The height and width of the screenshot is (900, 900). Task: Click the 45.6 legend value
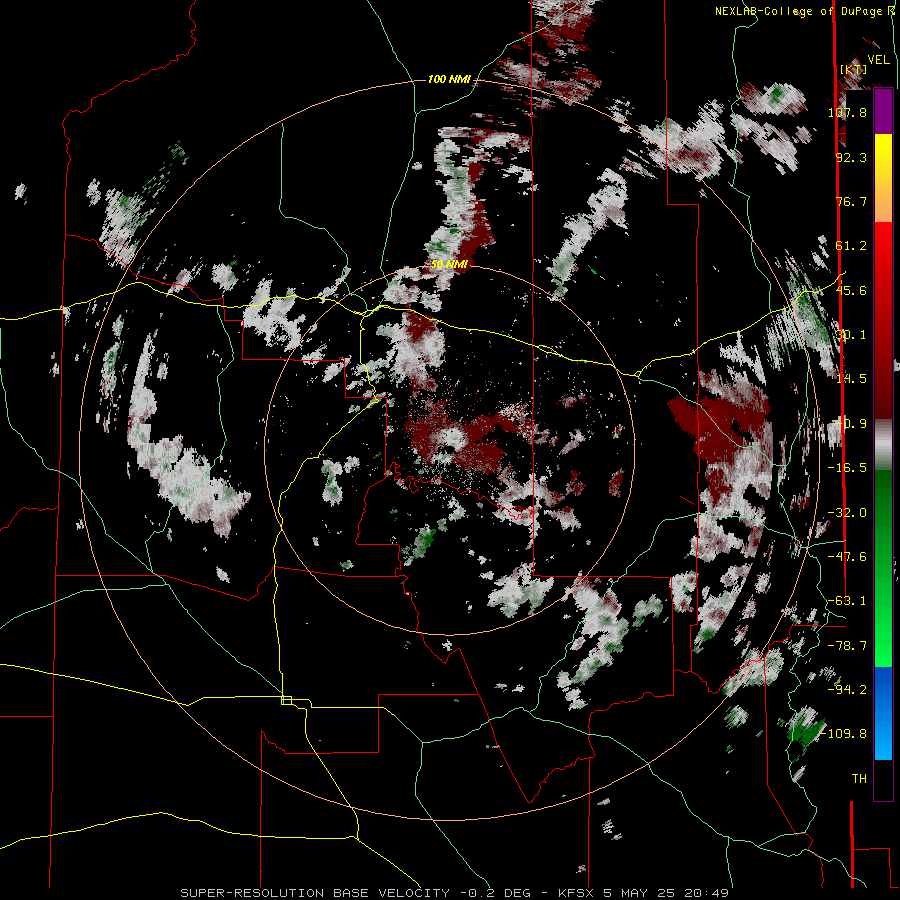[851, 290]
